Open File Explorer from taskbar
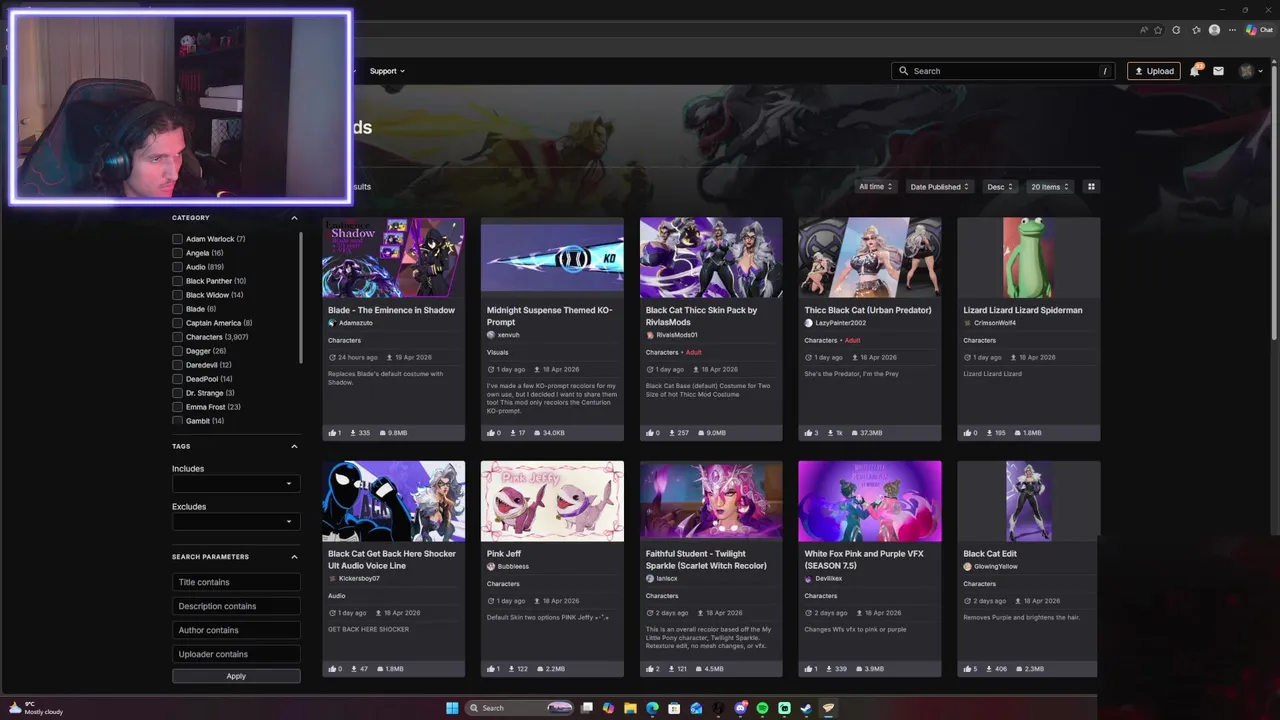 pyautogui.click(x=630, y=708)
